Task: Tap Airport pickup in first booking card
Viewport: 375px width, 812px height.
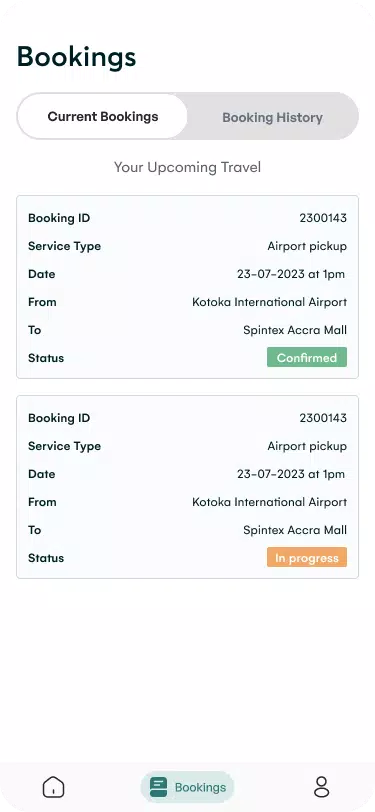Action: pyautogui.click(x=307, y=246)
